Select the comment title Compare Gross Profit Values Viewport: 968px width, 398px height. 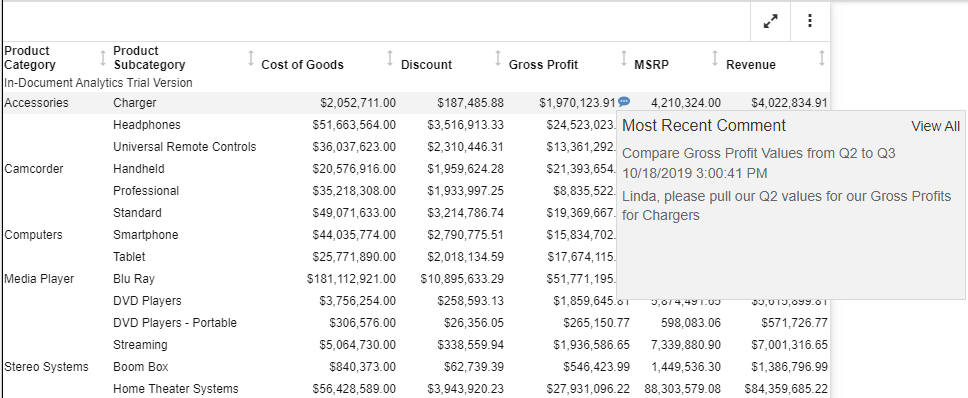click(x=759, y=153)
